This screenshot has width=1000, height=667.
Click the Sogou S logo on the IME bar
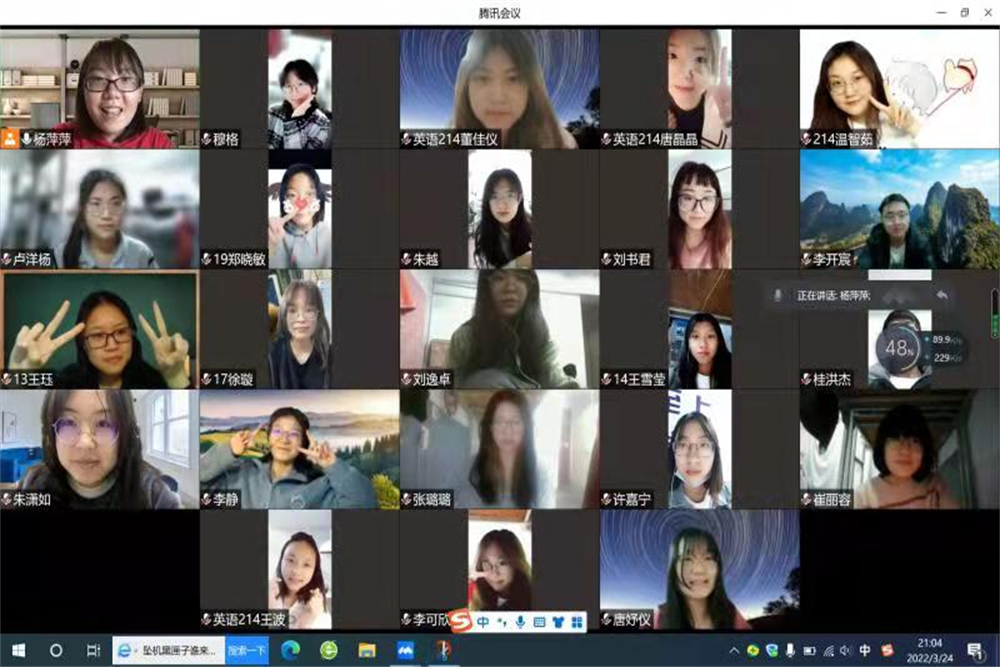[459, 621]
